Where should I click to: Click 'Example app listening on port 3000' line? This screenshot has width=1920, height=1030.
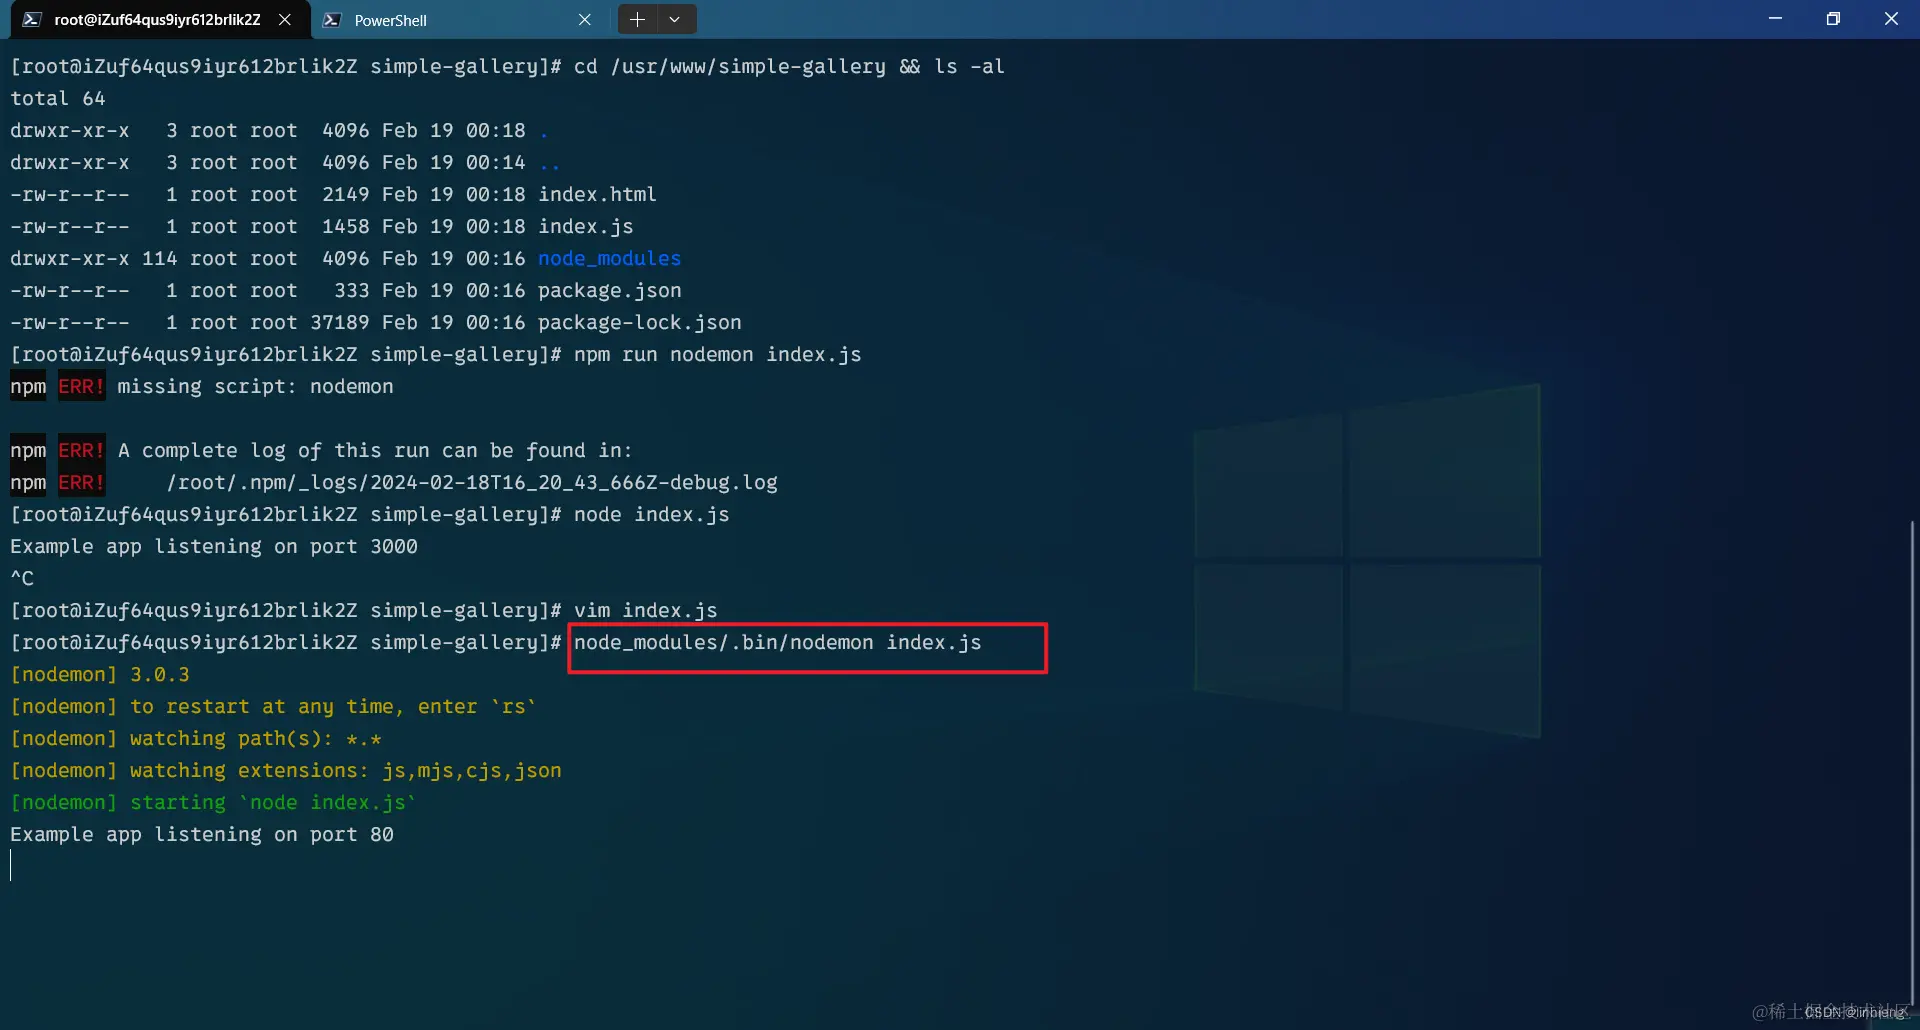tap(214, 546)
